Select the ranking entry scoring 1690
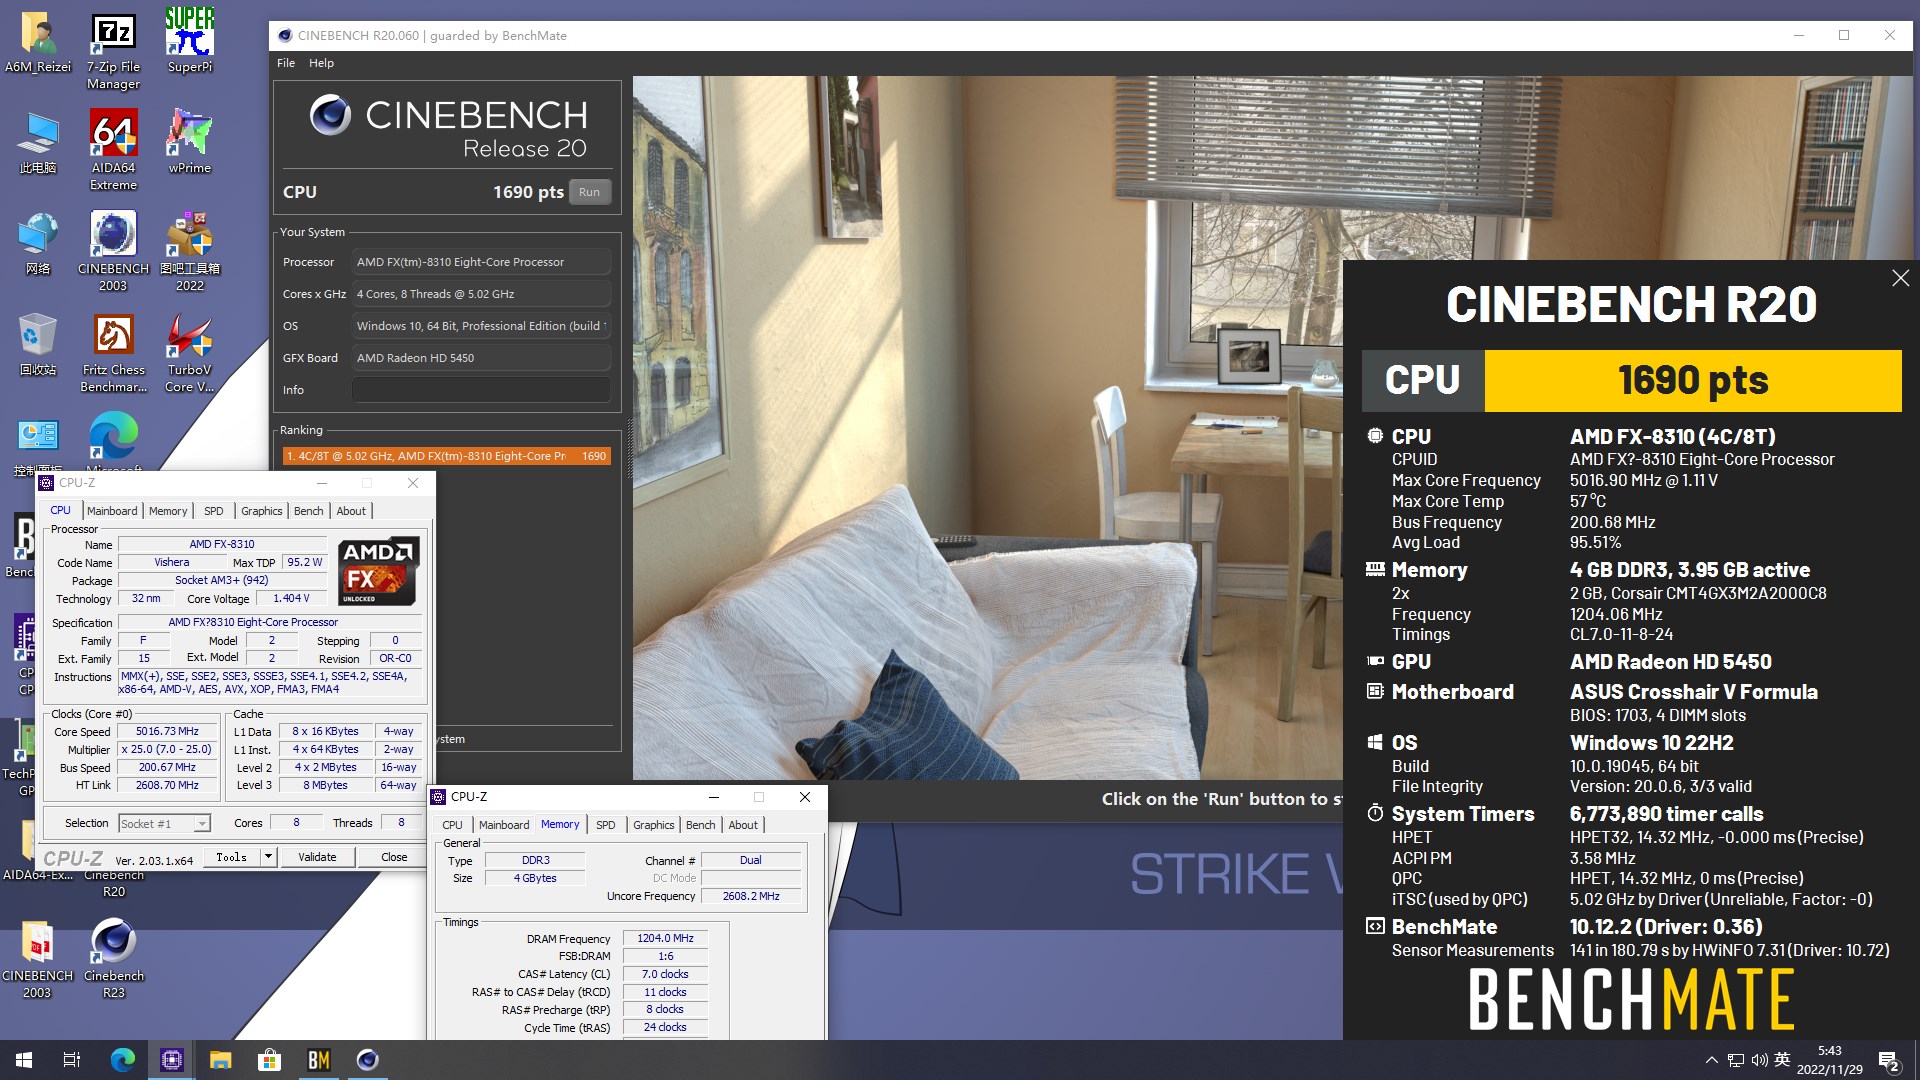 447,456
